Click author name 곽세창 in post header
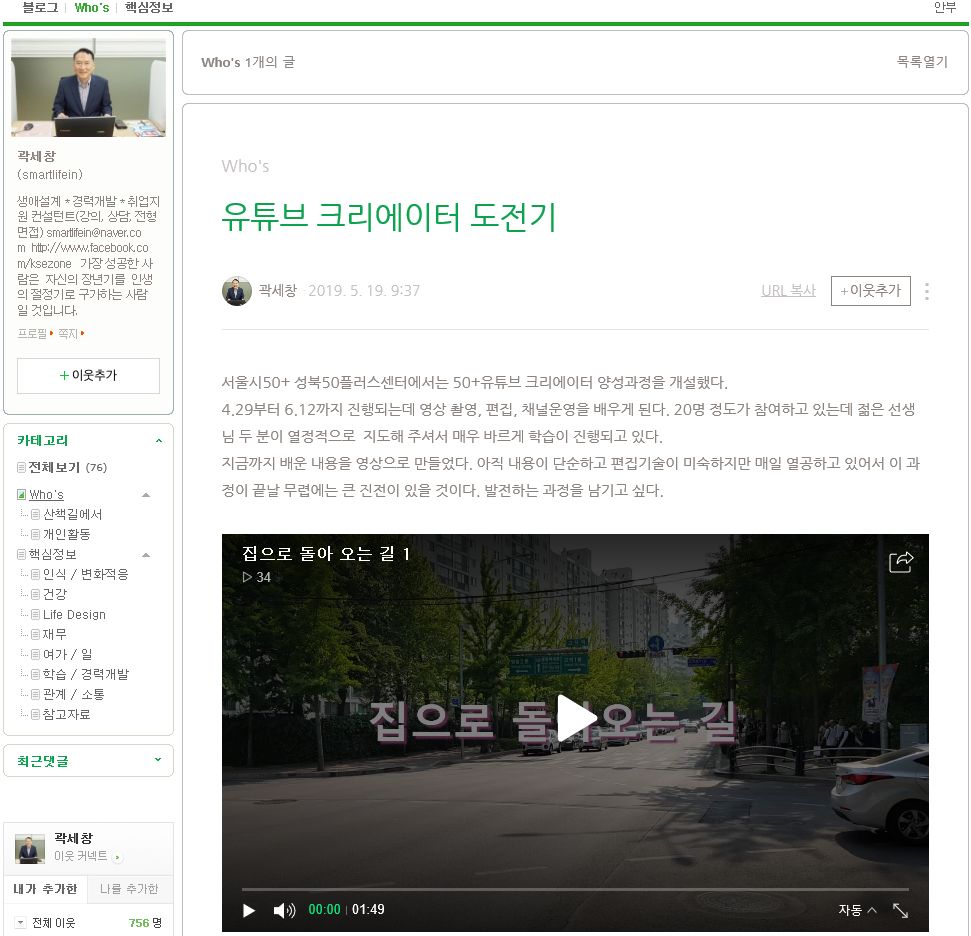Screen dimensions: 971x936 point(278,291)
